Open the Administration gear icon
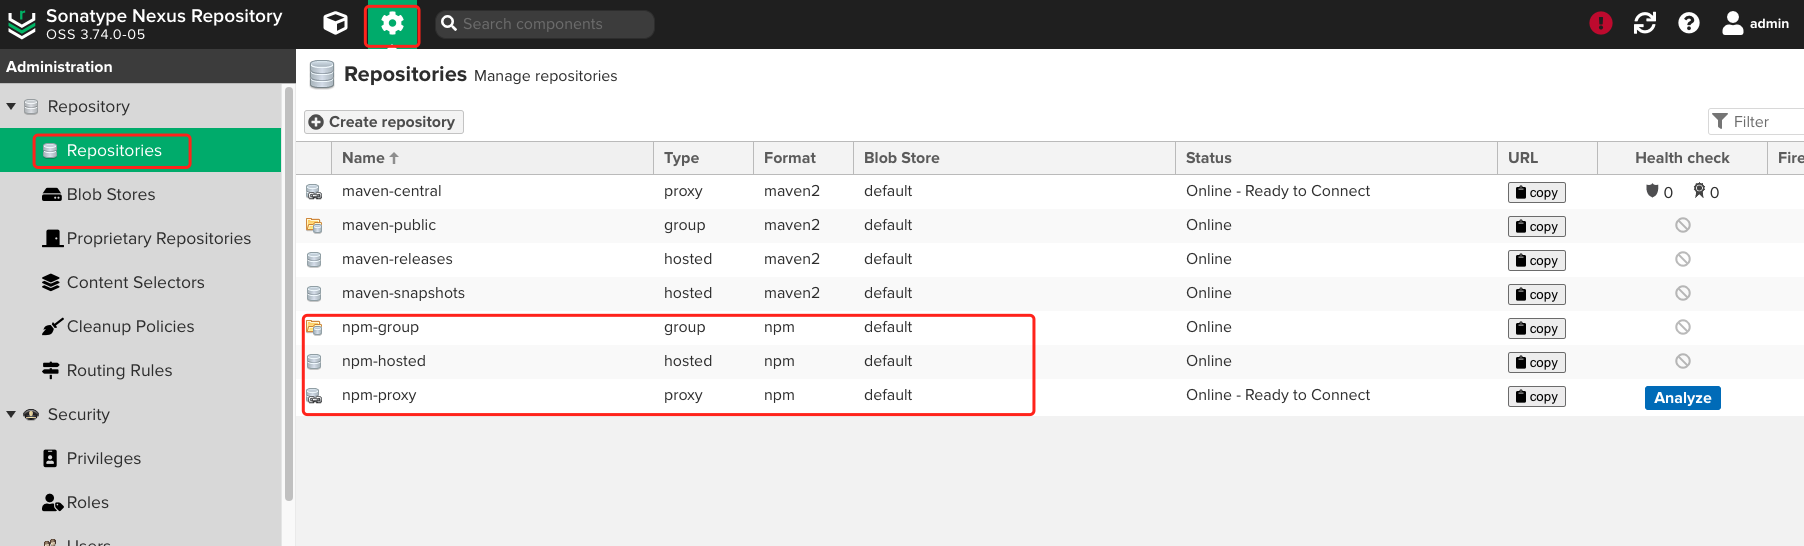The image size is (1804, 546). [x=392, y=23]
